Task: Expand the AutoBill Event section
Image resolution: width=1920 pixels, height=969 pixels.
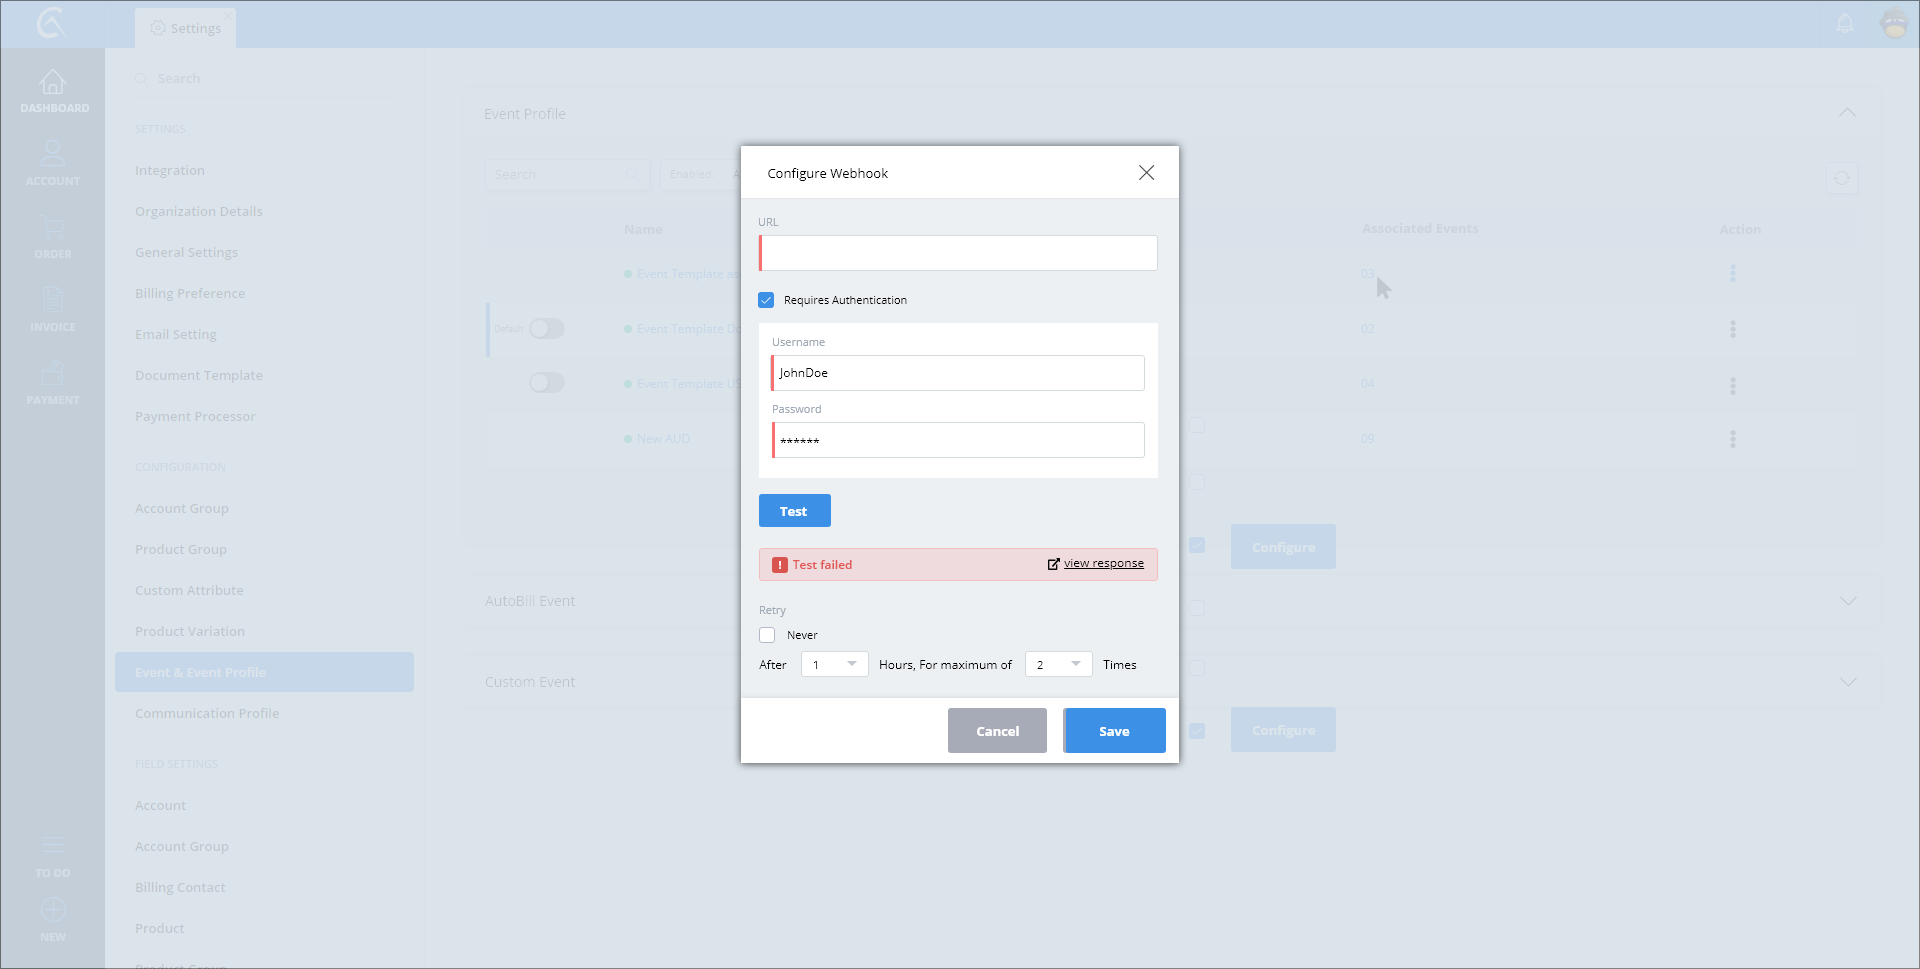Action: (x=1847, y=601)
